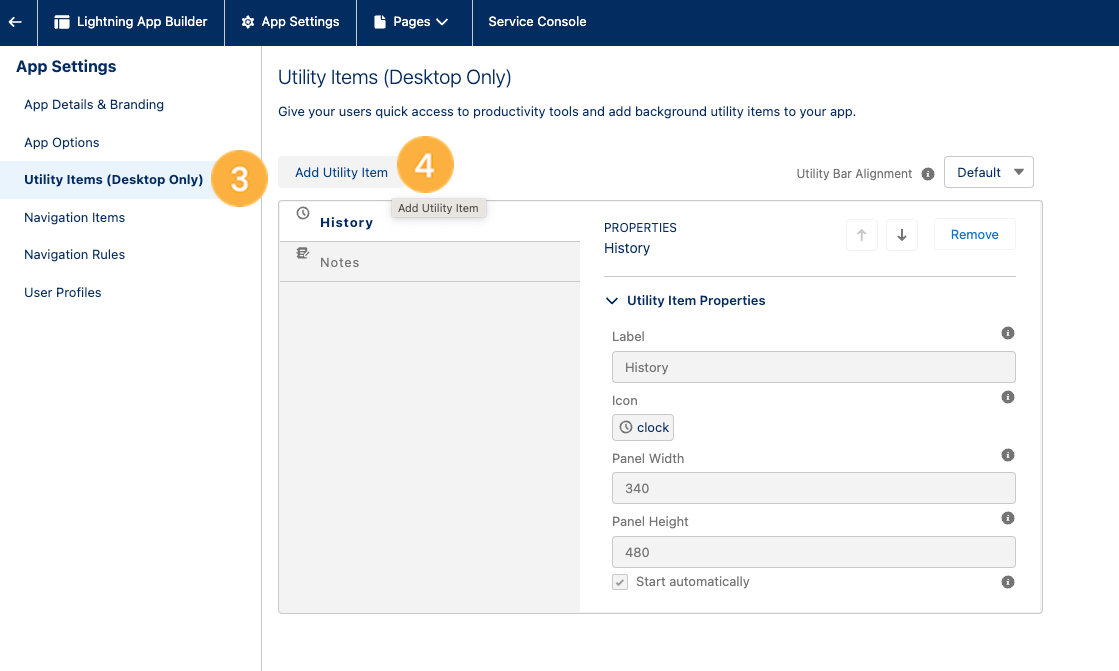Toggle Start automatically checkbox
This screenshot has width=1119, height=671.
(x=620, y=582)
